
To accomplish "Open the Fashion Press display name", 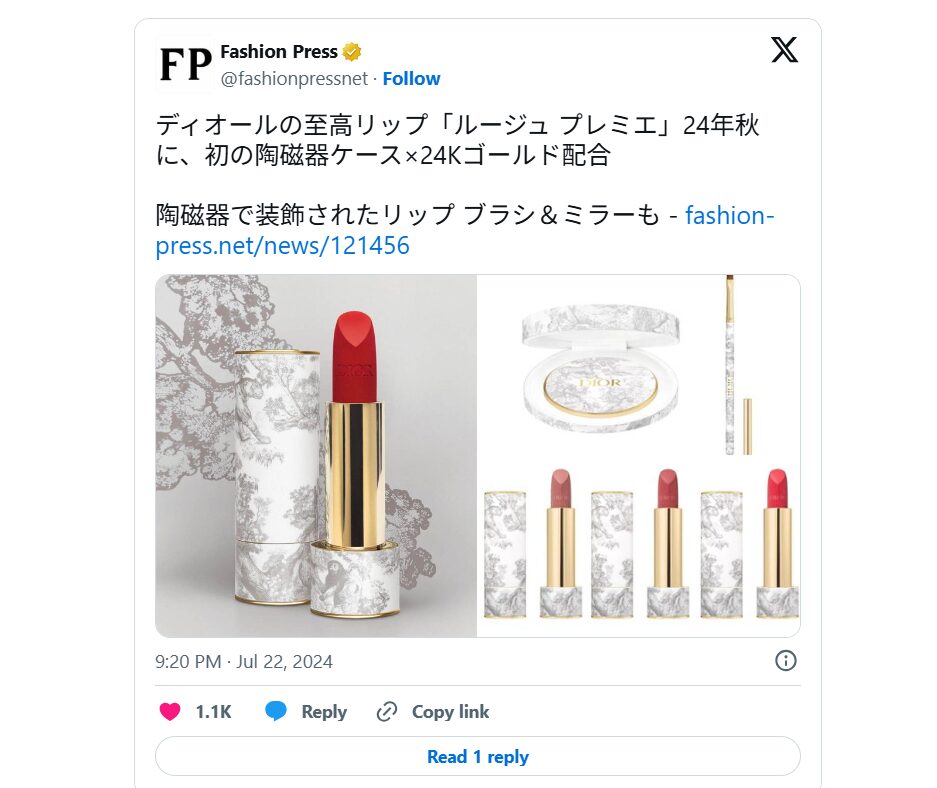I will click(x=278, y=52).
